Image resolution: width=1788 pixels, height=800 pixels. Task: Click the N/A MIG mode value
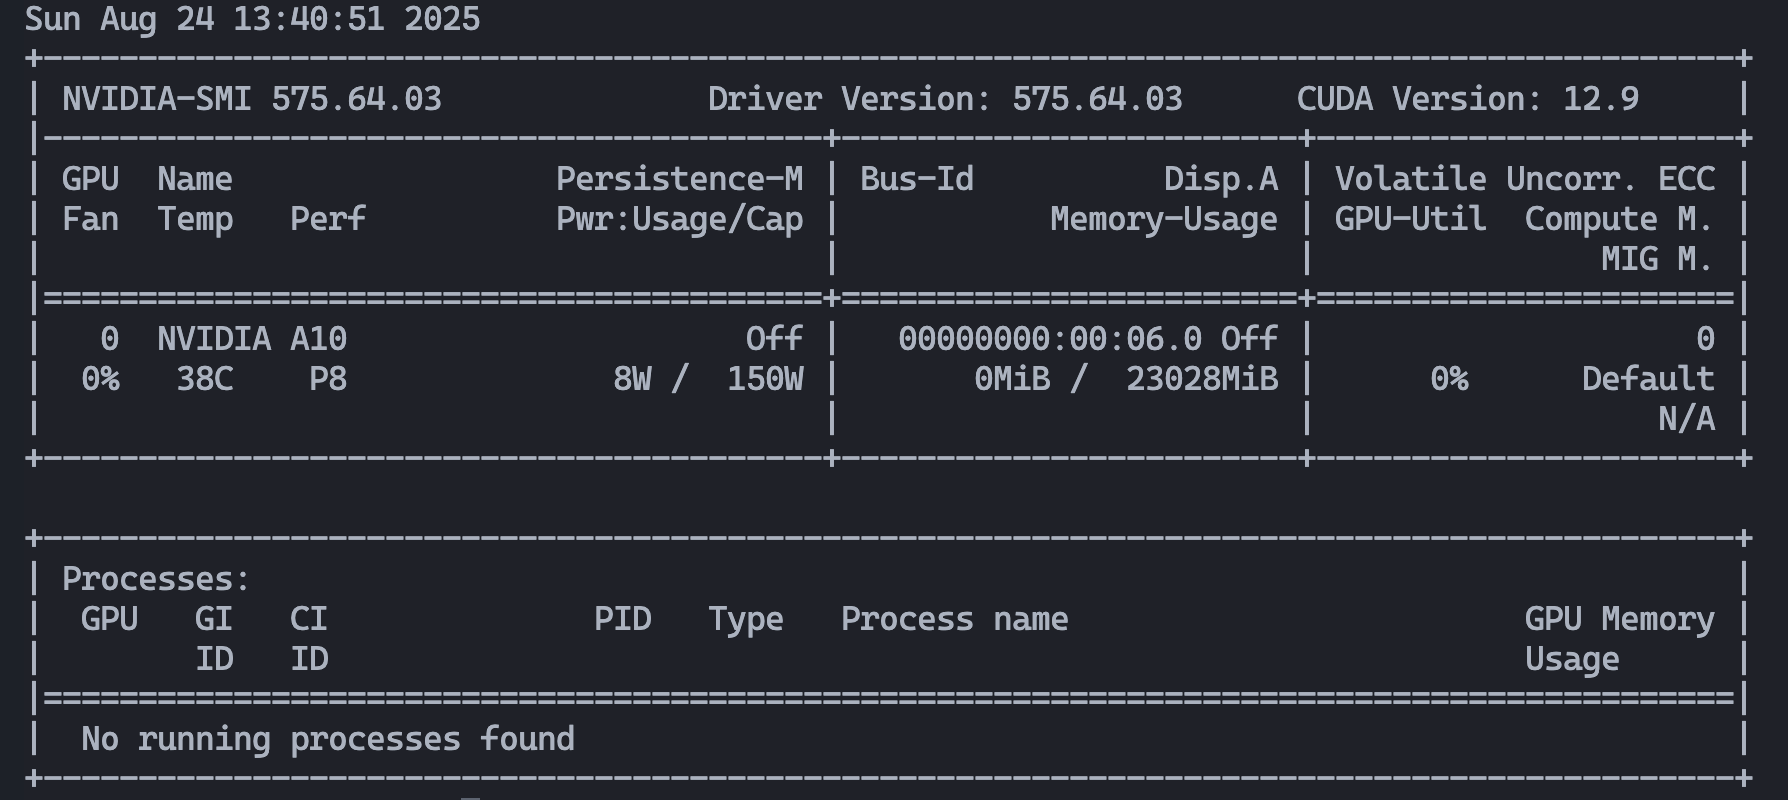(x=1685, y=419)
